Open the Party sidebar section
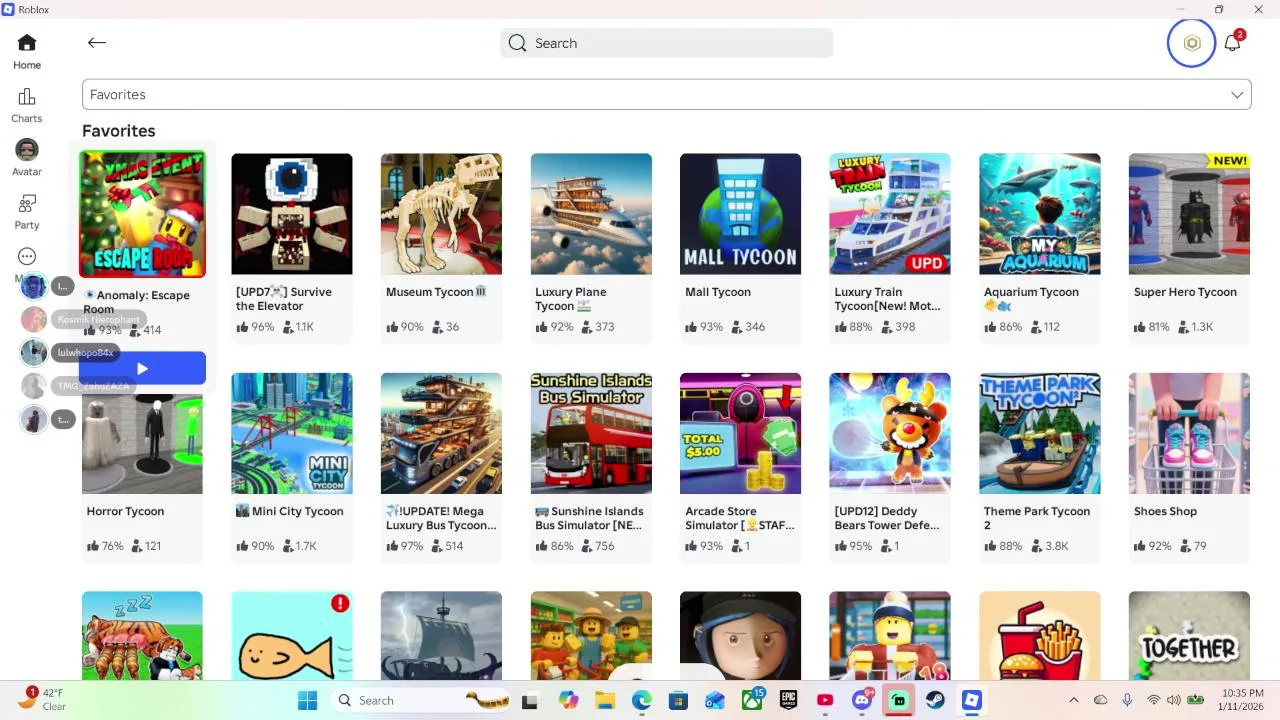The width and height of the screenshot is (1280, 720). [x=27, y=211]
